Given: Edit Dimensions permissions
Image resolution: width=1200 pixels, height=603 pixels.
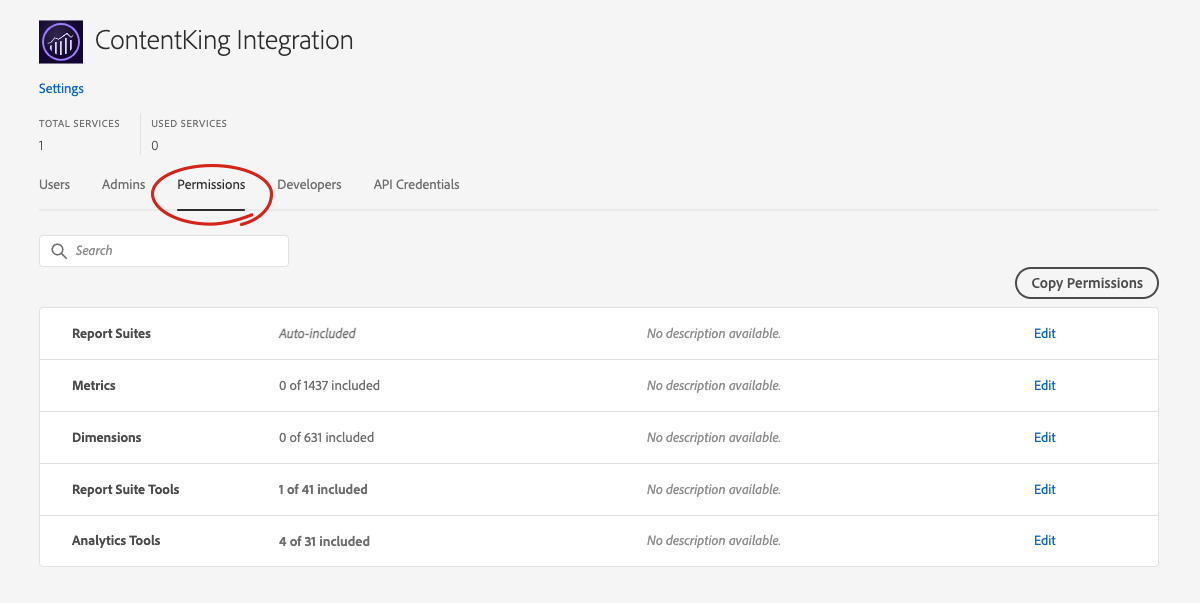Looking at the screenshot, I should [1045, 437].
